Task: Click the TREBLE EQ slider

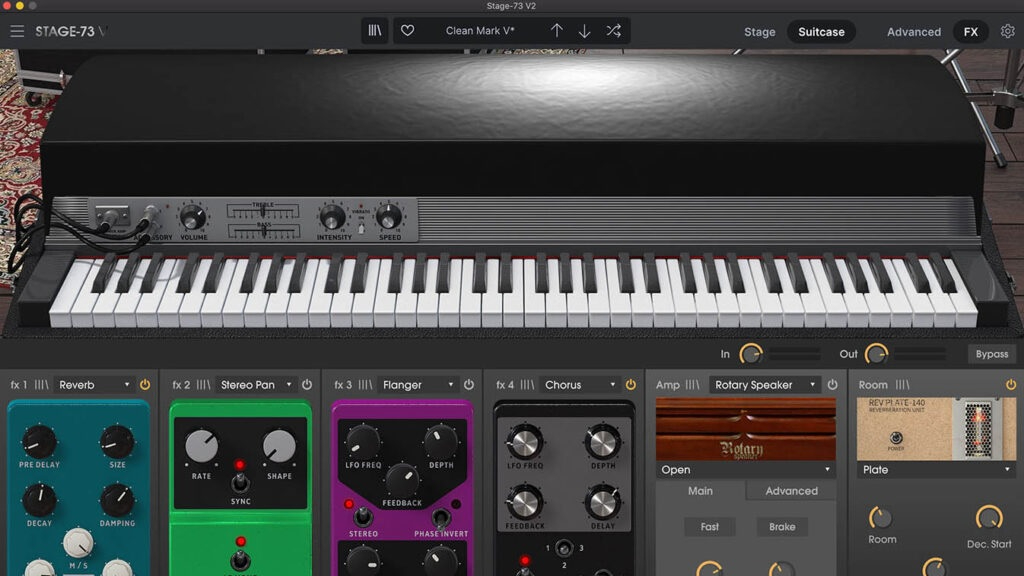Action: (x=263, y=210)
